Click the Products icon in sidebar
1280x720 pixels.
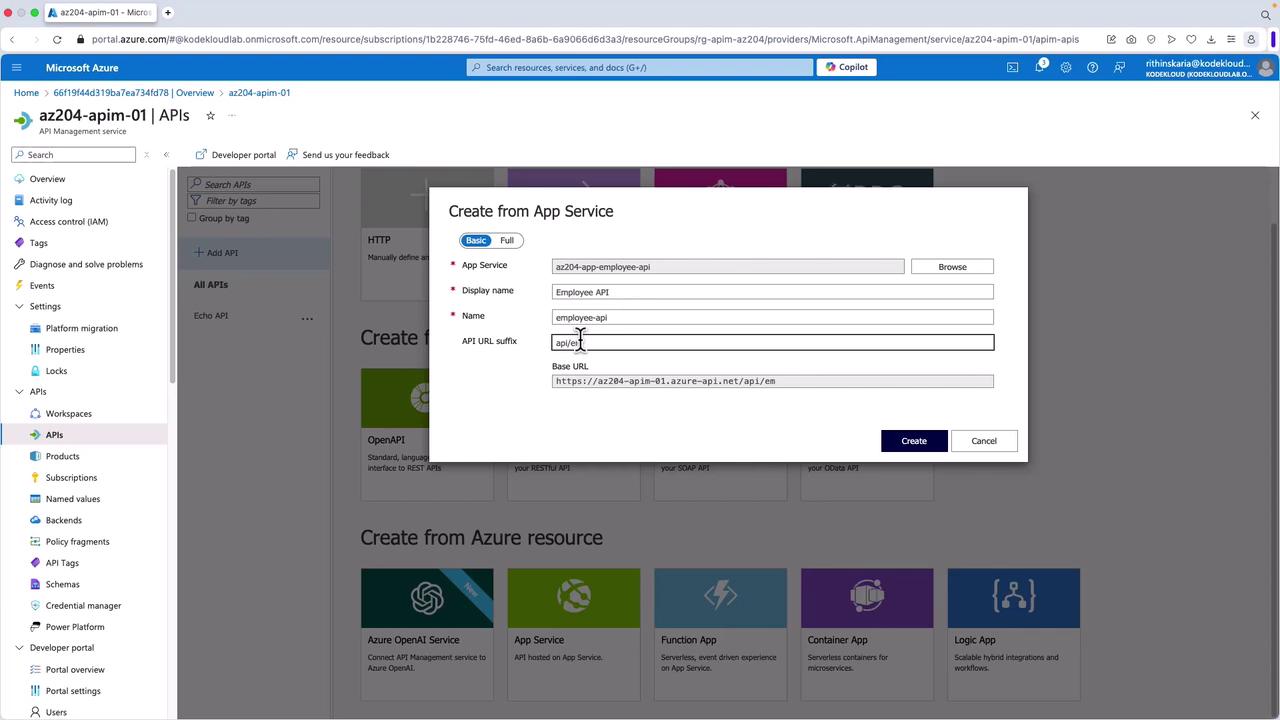36,456
